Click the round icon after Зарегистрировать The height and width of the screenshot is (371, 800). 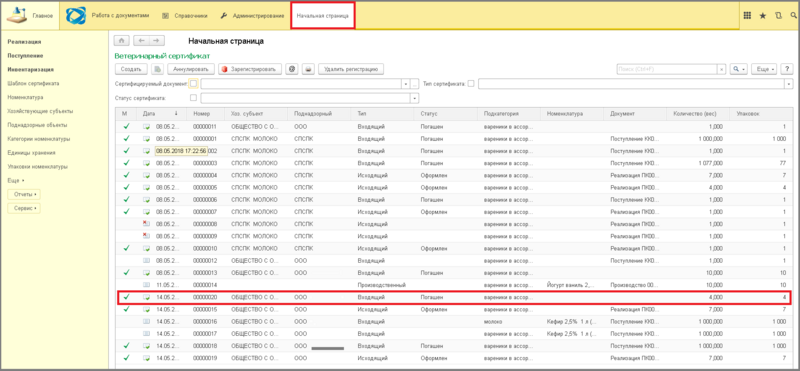tap(292, 69)
